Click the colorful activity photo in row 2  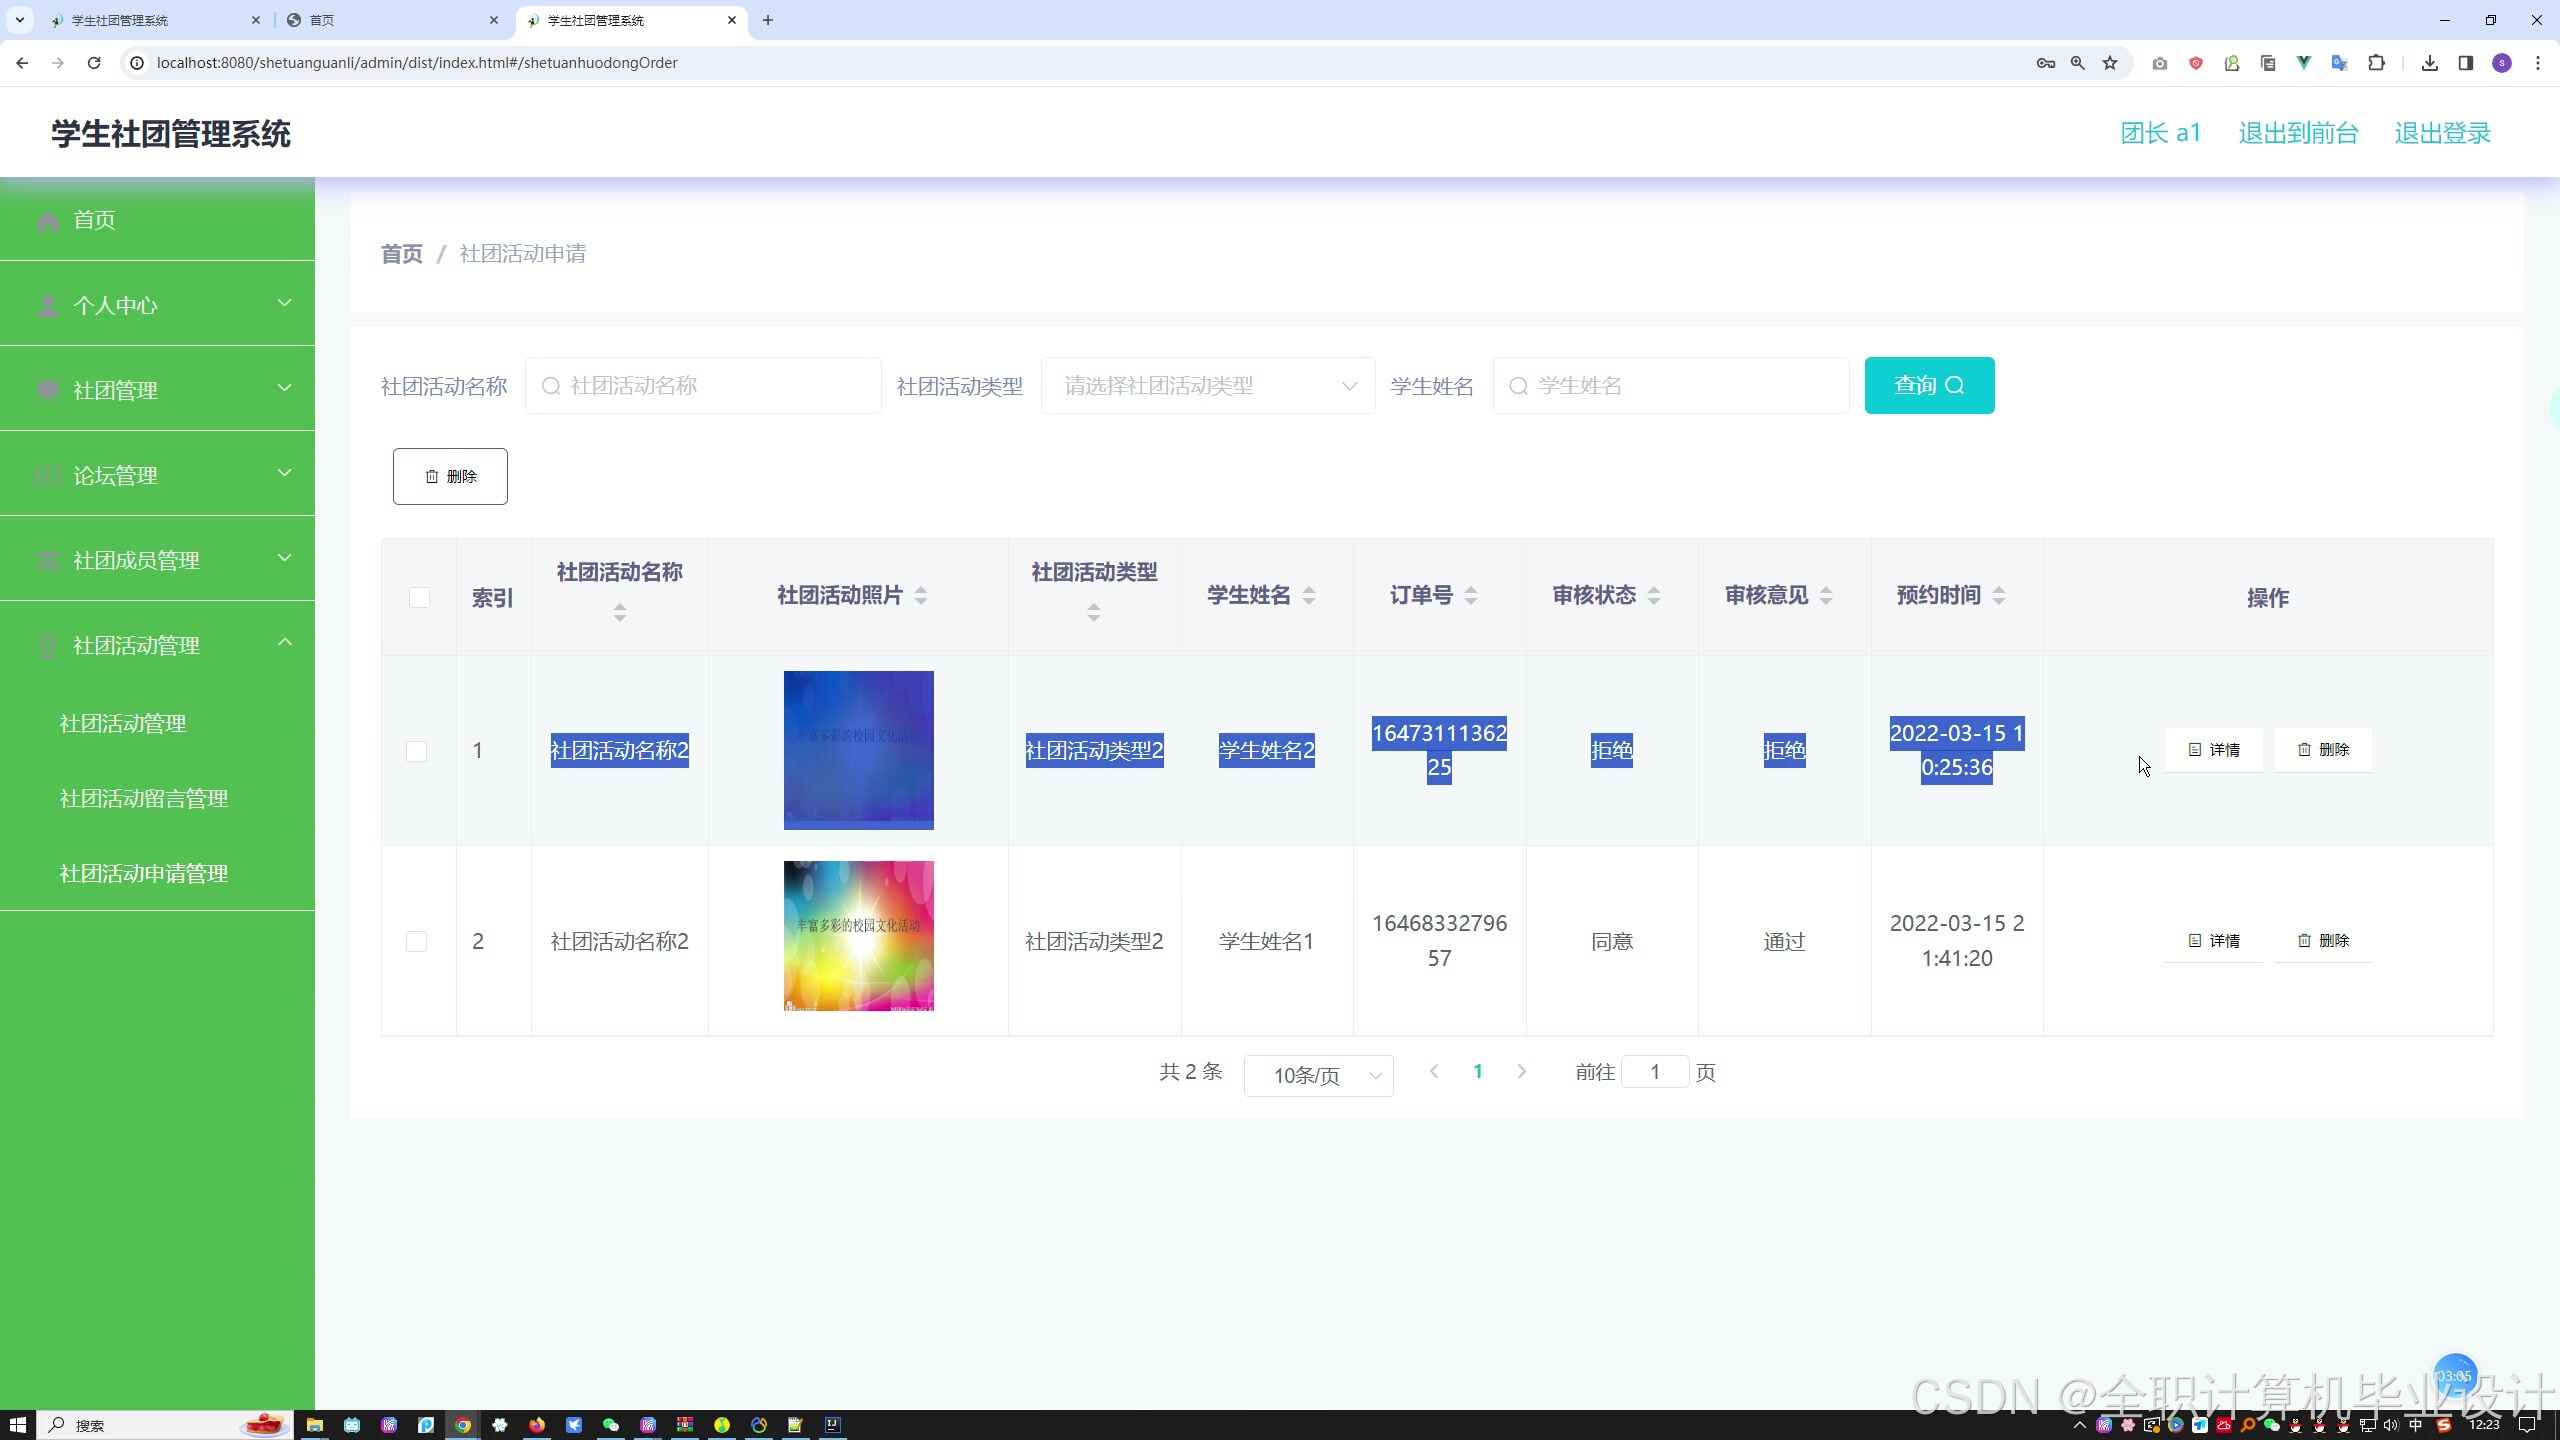point(858,936)
